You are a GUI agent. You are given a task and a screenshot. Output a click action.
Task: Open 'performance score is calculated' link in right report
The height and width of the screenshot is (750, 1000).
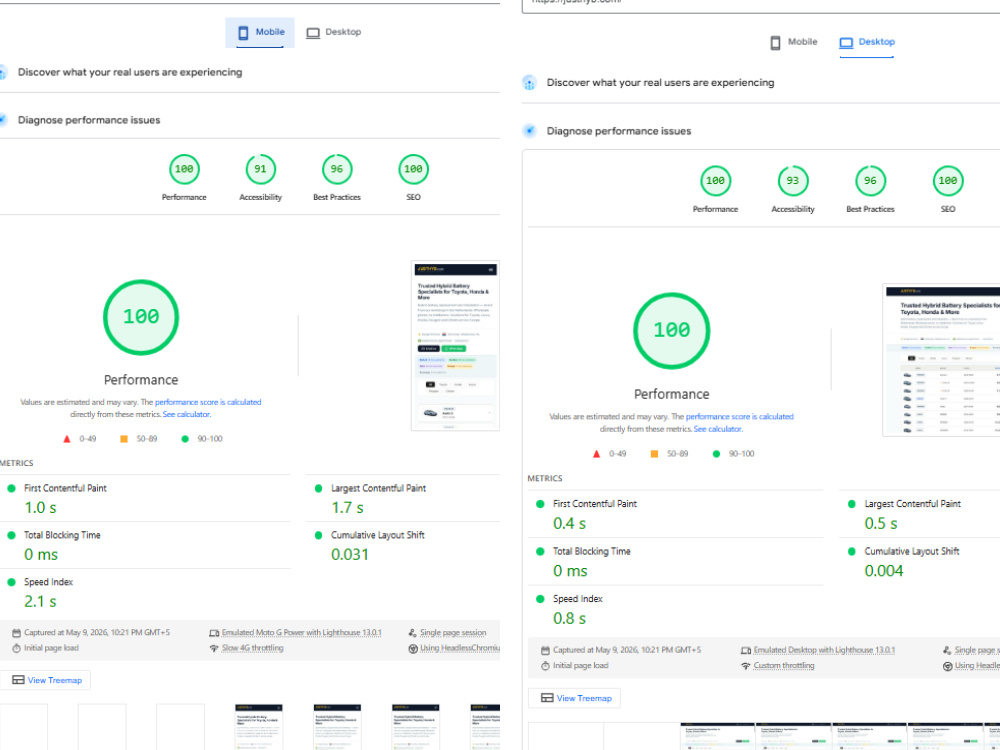click(x=740, y=416)
